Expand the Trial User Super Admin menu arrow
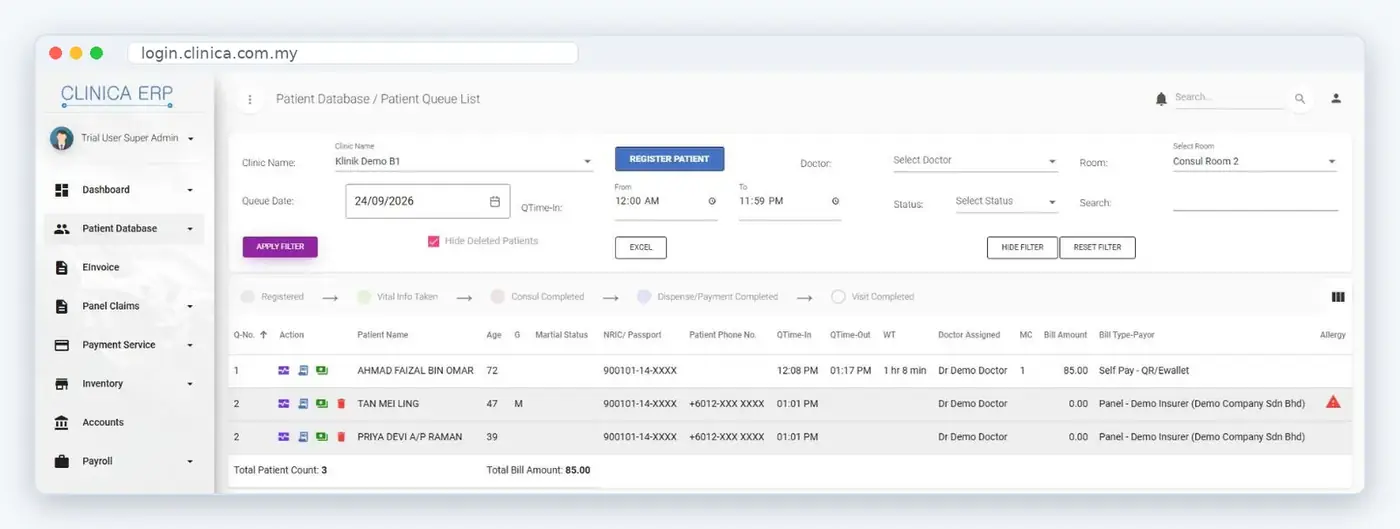Image resolution: width=1400 pixels, height=529 pixels. 190,139
